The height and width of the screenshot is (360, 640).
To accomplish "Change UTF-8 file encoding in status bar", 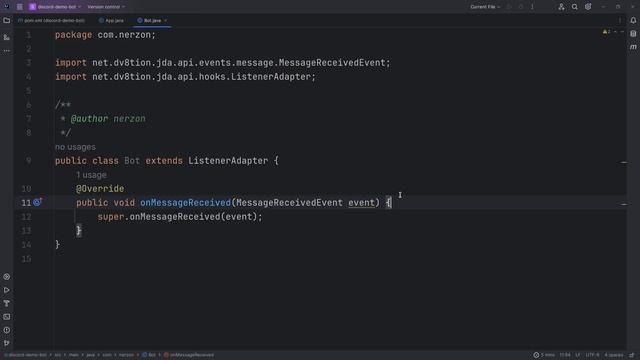I will click(593, 355).
